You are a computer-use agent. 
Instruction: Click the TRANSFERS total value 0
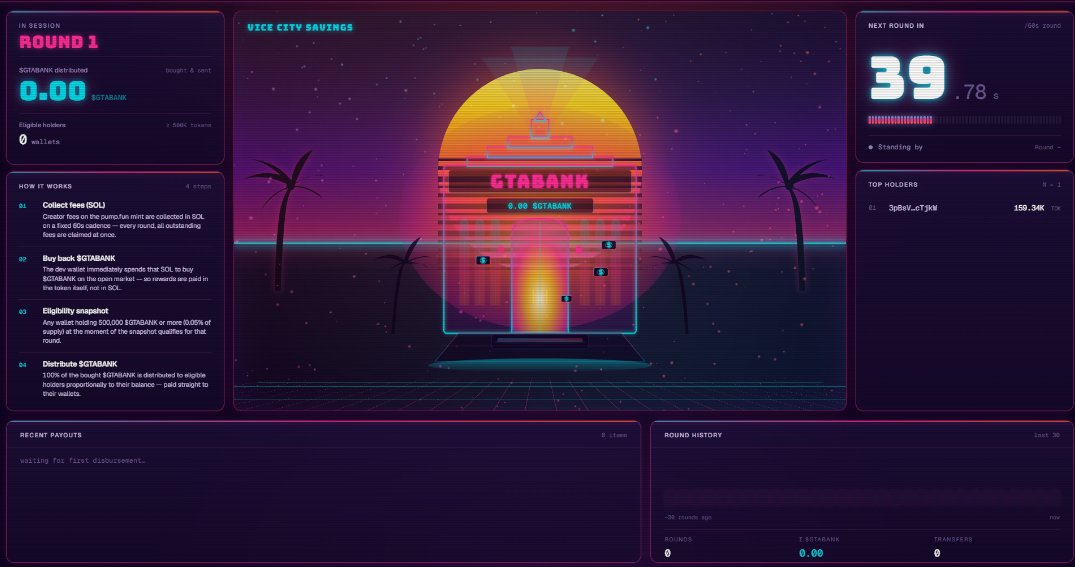[x=937, y=553]
